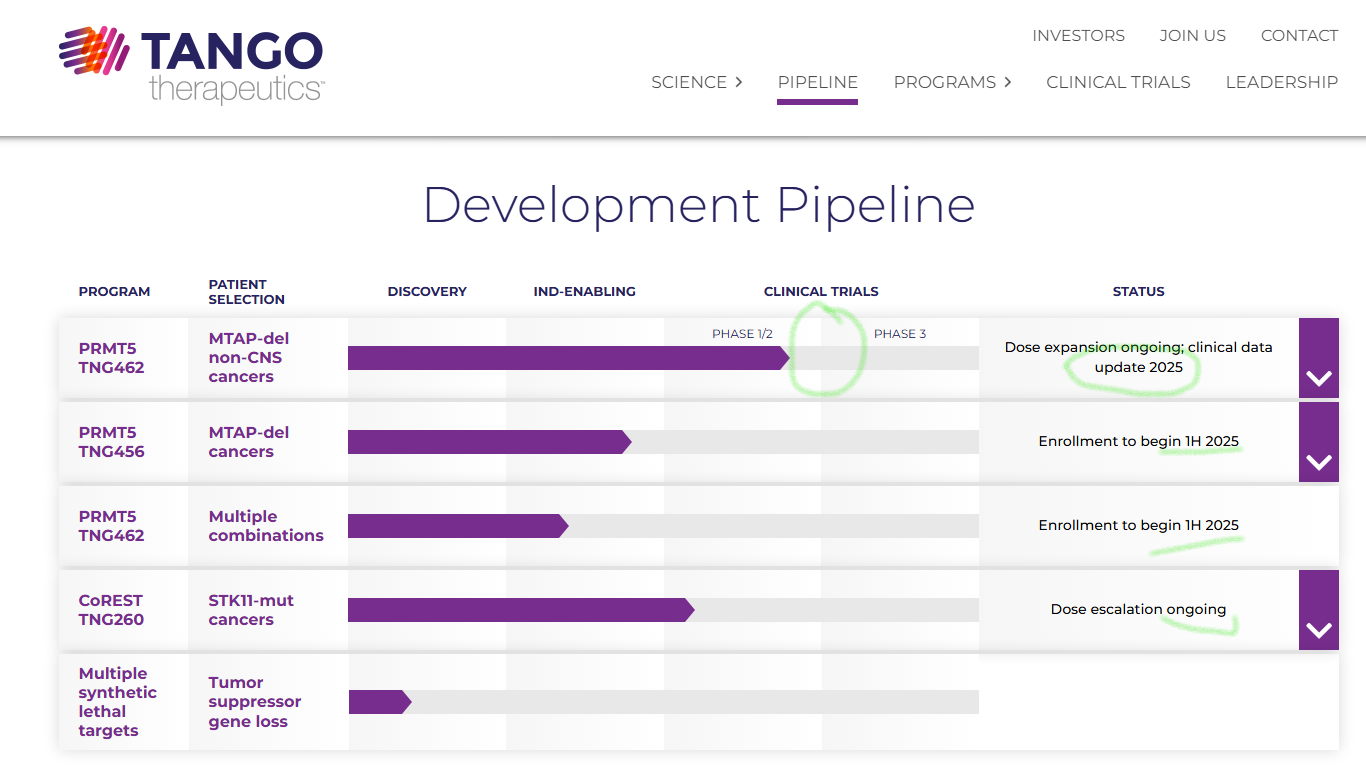The height and width of the screenshot is (776, 1366).
Task: Click the PRMT5 TNG456 program name
Action: click(x=111, y=442)
